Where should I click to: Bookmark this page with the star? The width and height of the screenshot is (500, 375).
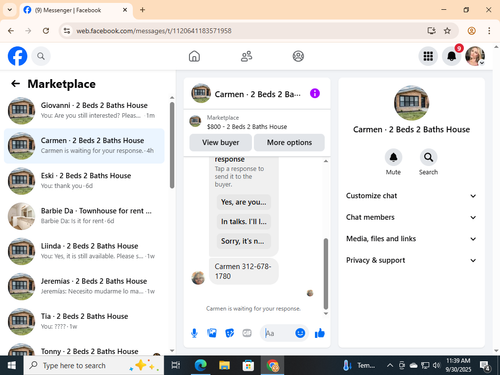[x=447, y=31]
